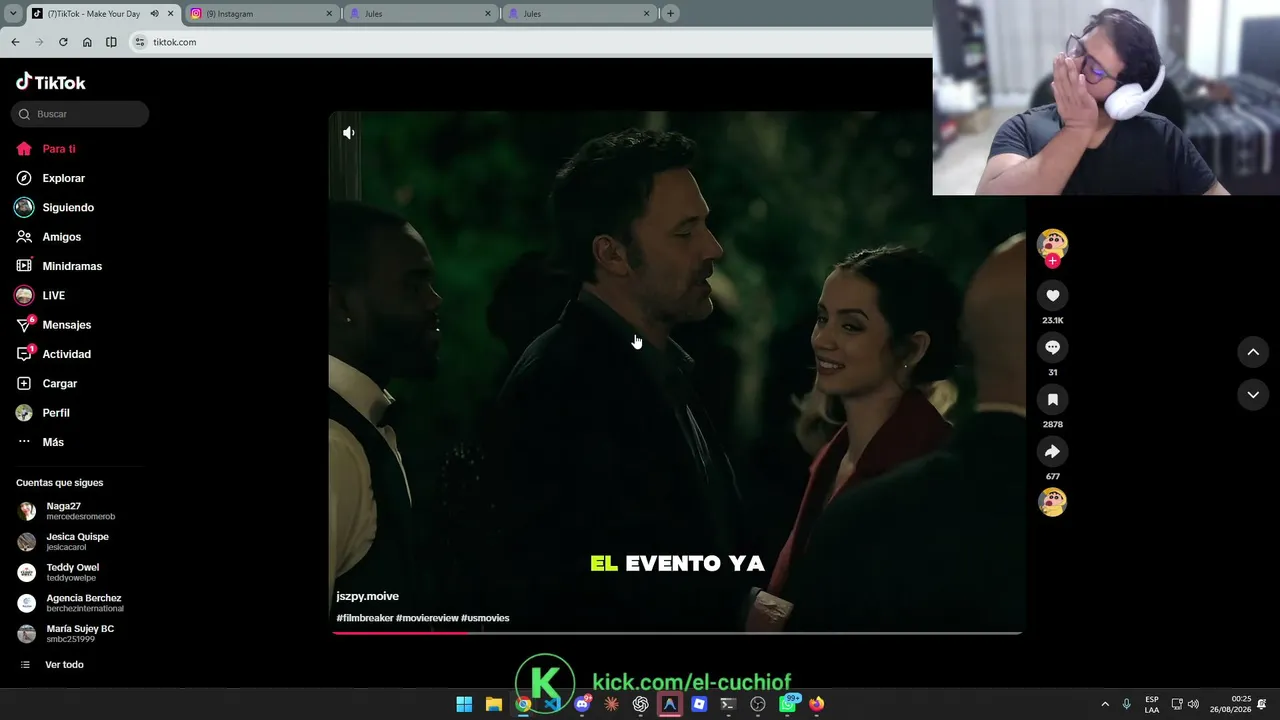
Task: Open Firefox from the taskbar
Action: 817,704
